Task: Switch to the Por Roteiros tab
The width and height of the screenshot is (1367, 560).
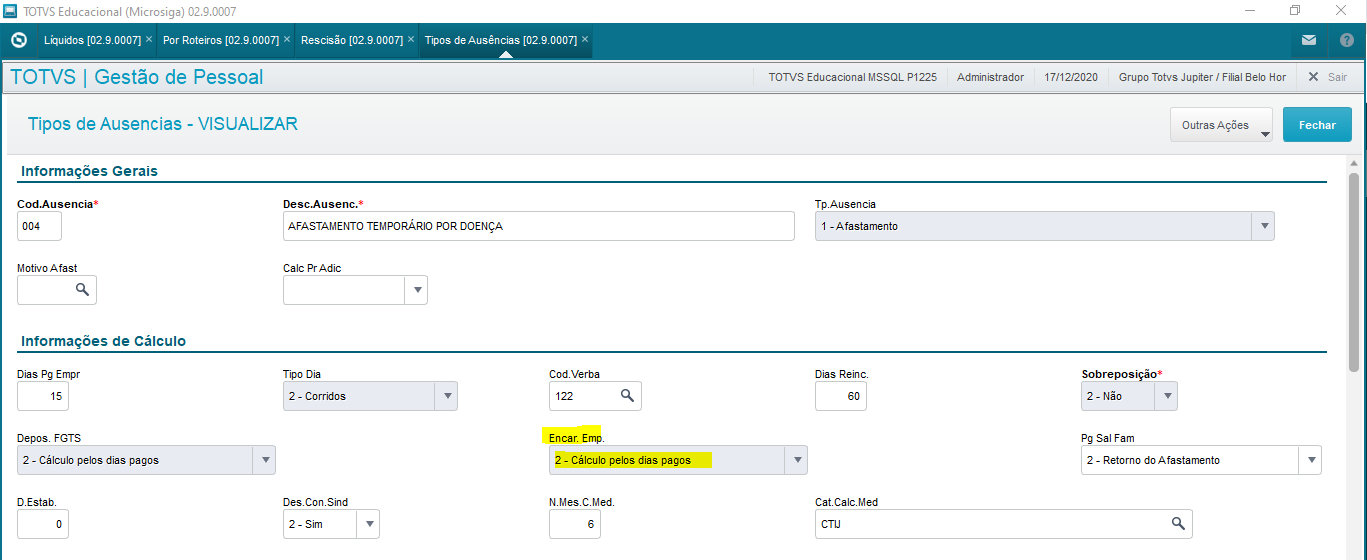Action: click(x=220, y=40)
